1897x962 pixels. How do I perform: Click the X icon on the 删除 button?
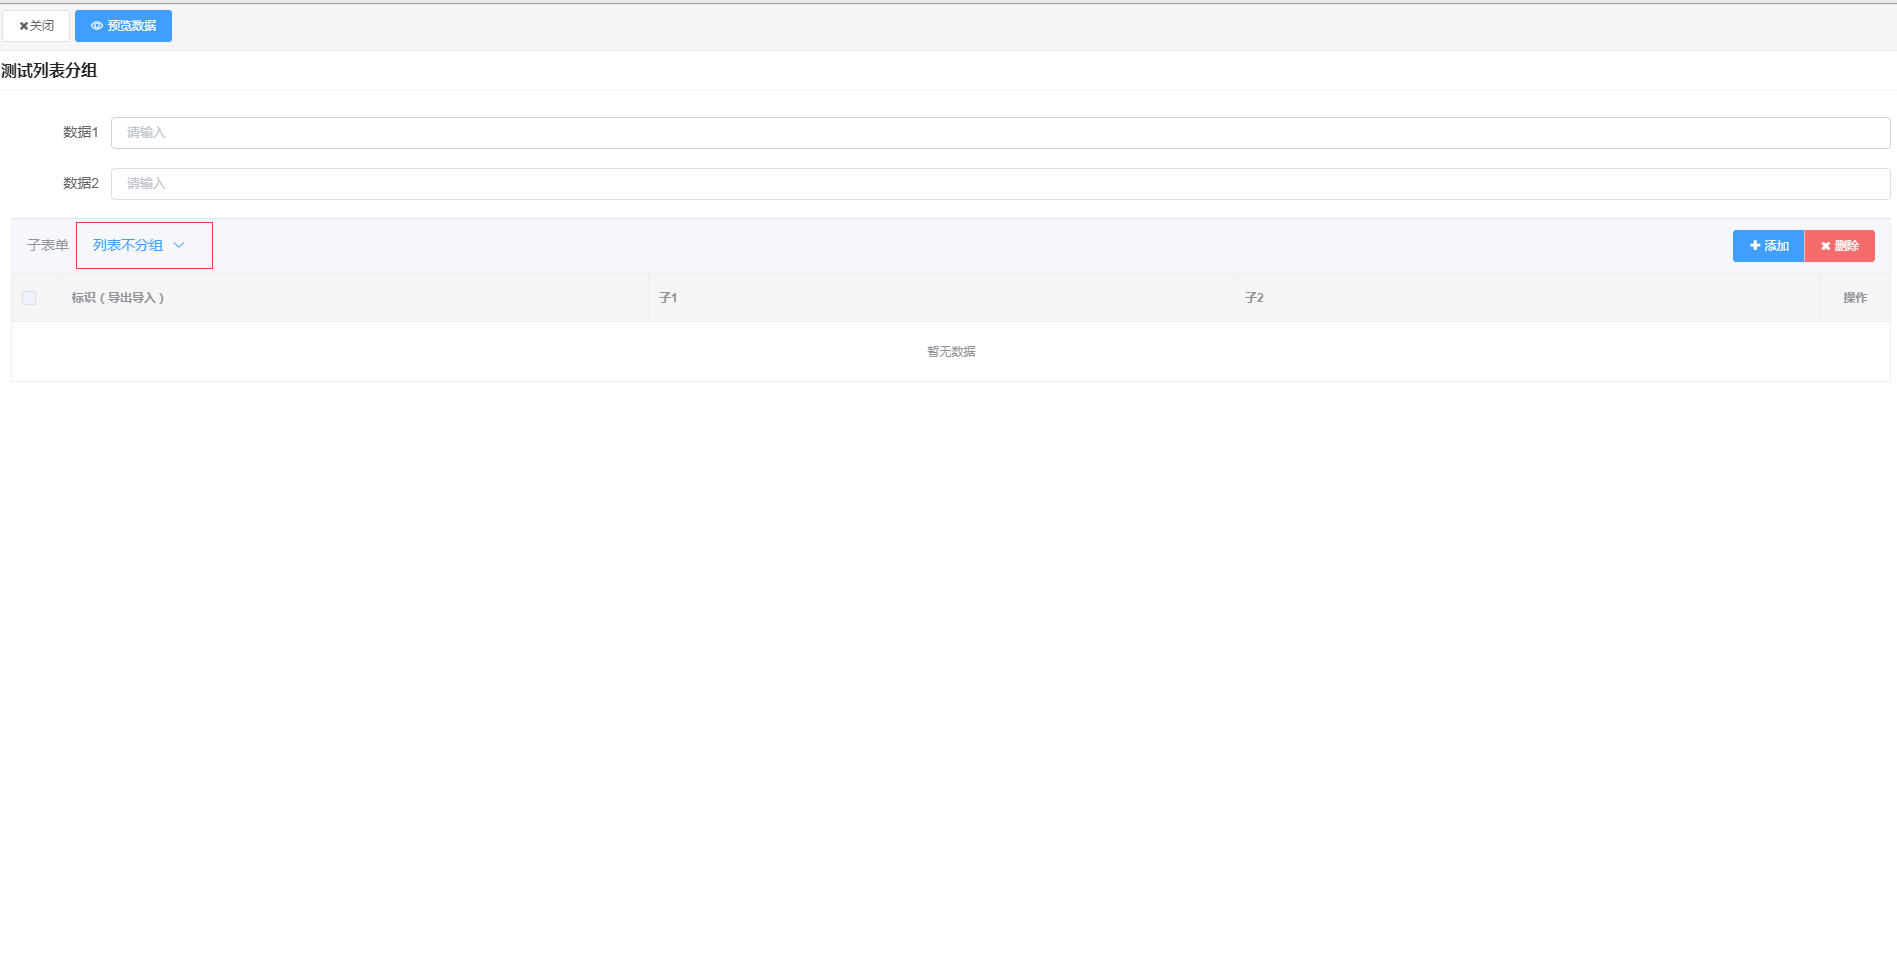tap(1825, 246)
